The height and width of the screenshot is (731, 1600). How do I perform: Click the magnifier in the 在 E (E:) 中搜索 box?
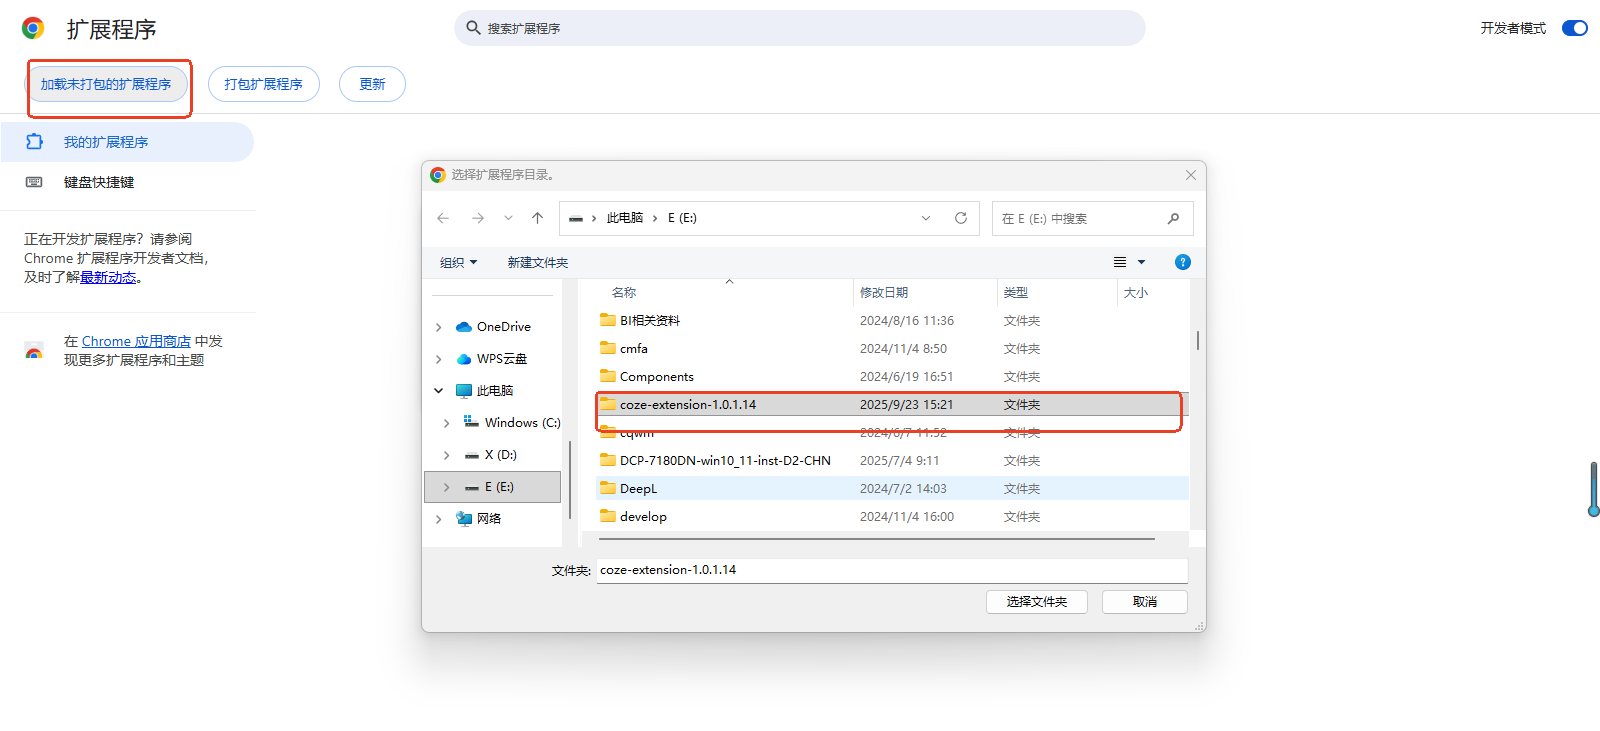coord(1173,218)
